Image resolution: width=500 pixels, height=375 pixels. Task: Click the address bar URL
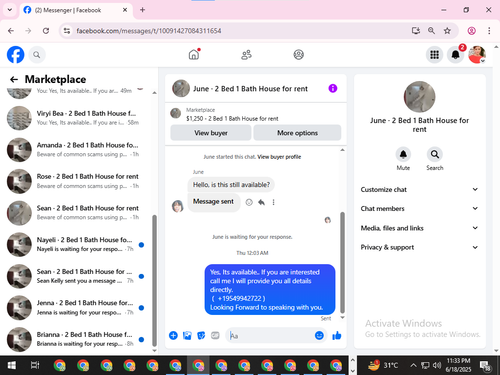(x=149, y=31)
